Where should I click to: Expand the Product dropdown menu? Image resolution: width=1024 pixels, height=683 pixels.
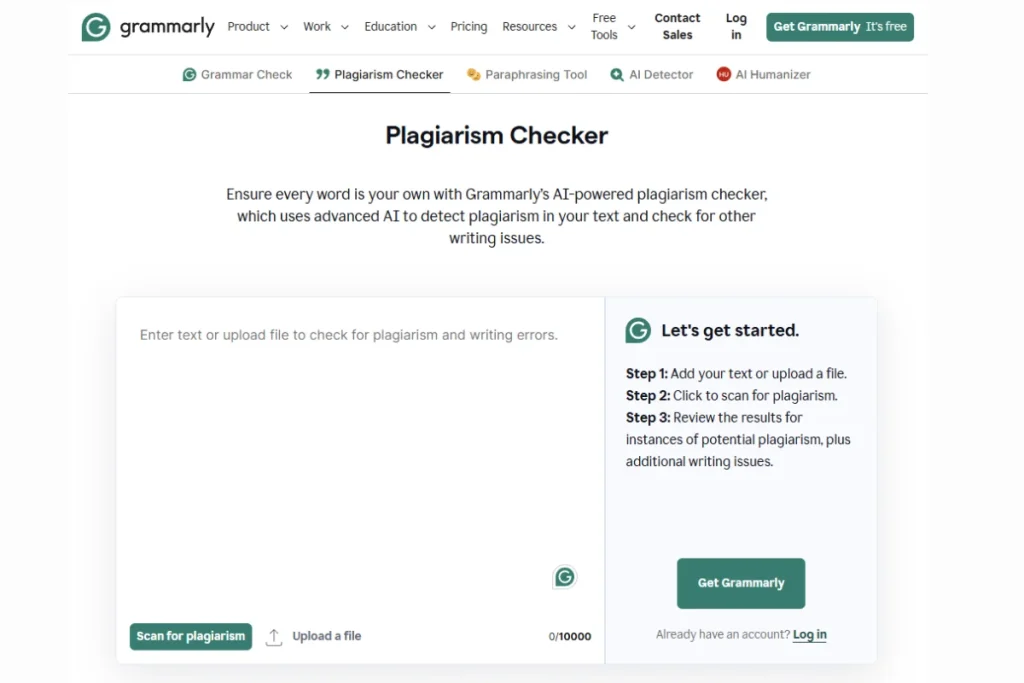point(257,27)
